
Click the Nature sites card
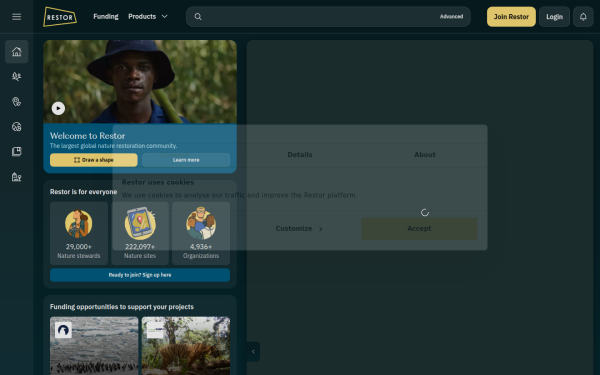coord(140,233)
